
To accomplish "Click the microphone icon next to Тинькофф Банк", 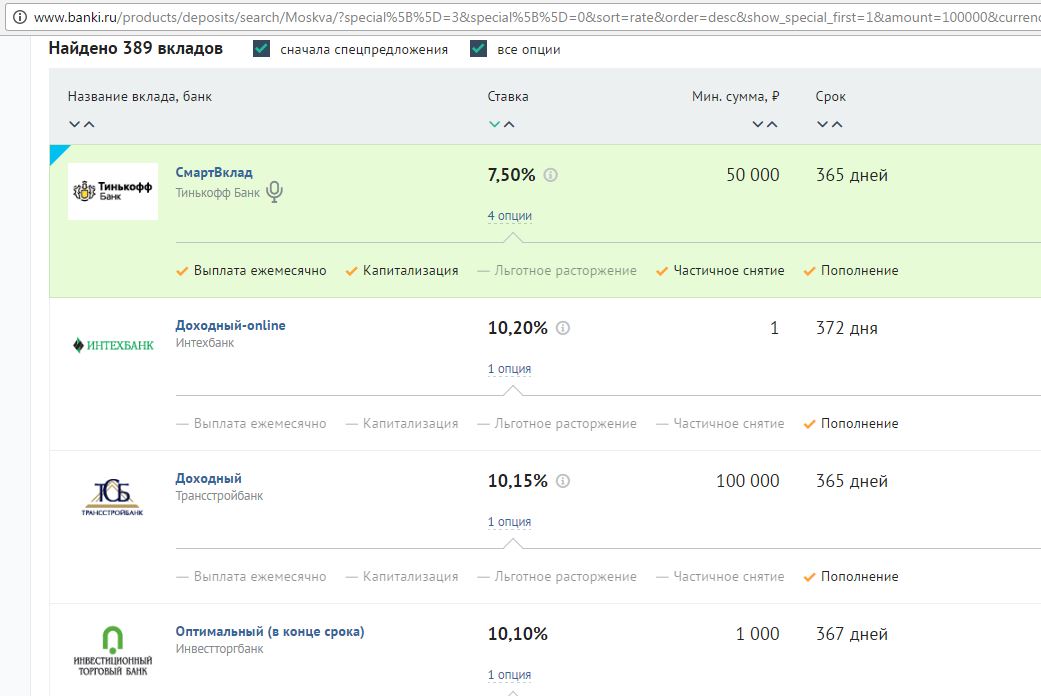I will click(x=274, y=192).
